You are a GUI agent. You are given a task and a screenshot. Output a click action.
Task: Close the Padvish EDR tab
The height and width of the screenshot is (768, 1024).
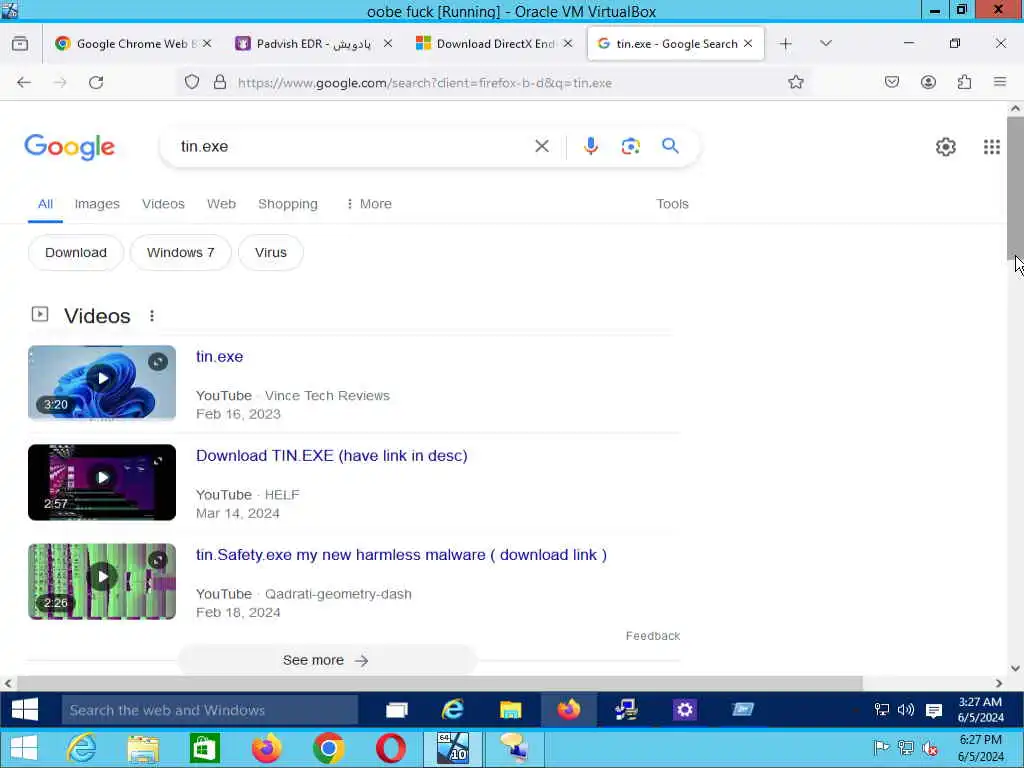point(388,44)
